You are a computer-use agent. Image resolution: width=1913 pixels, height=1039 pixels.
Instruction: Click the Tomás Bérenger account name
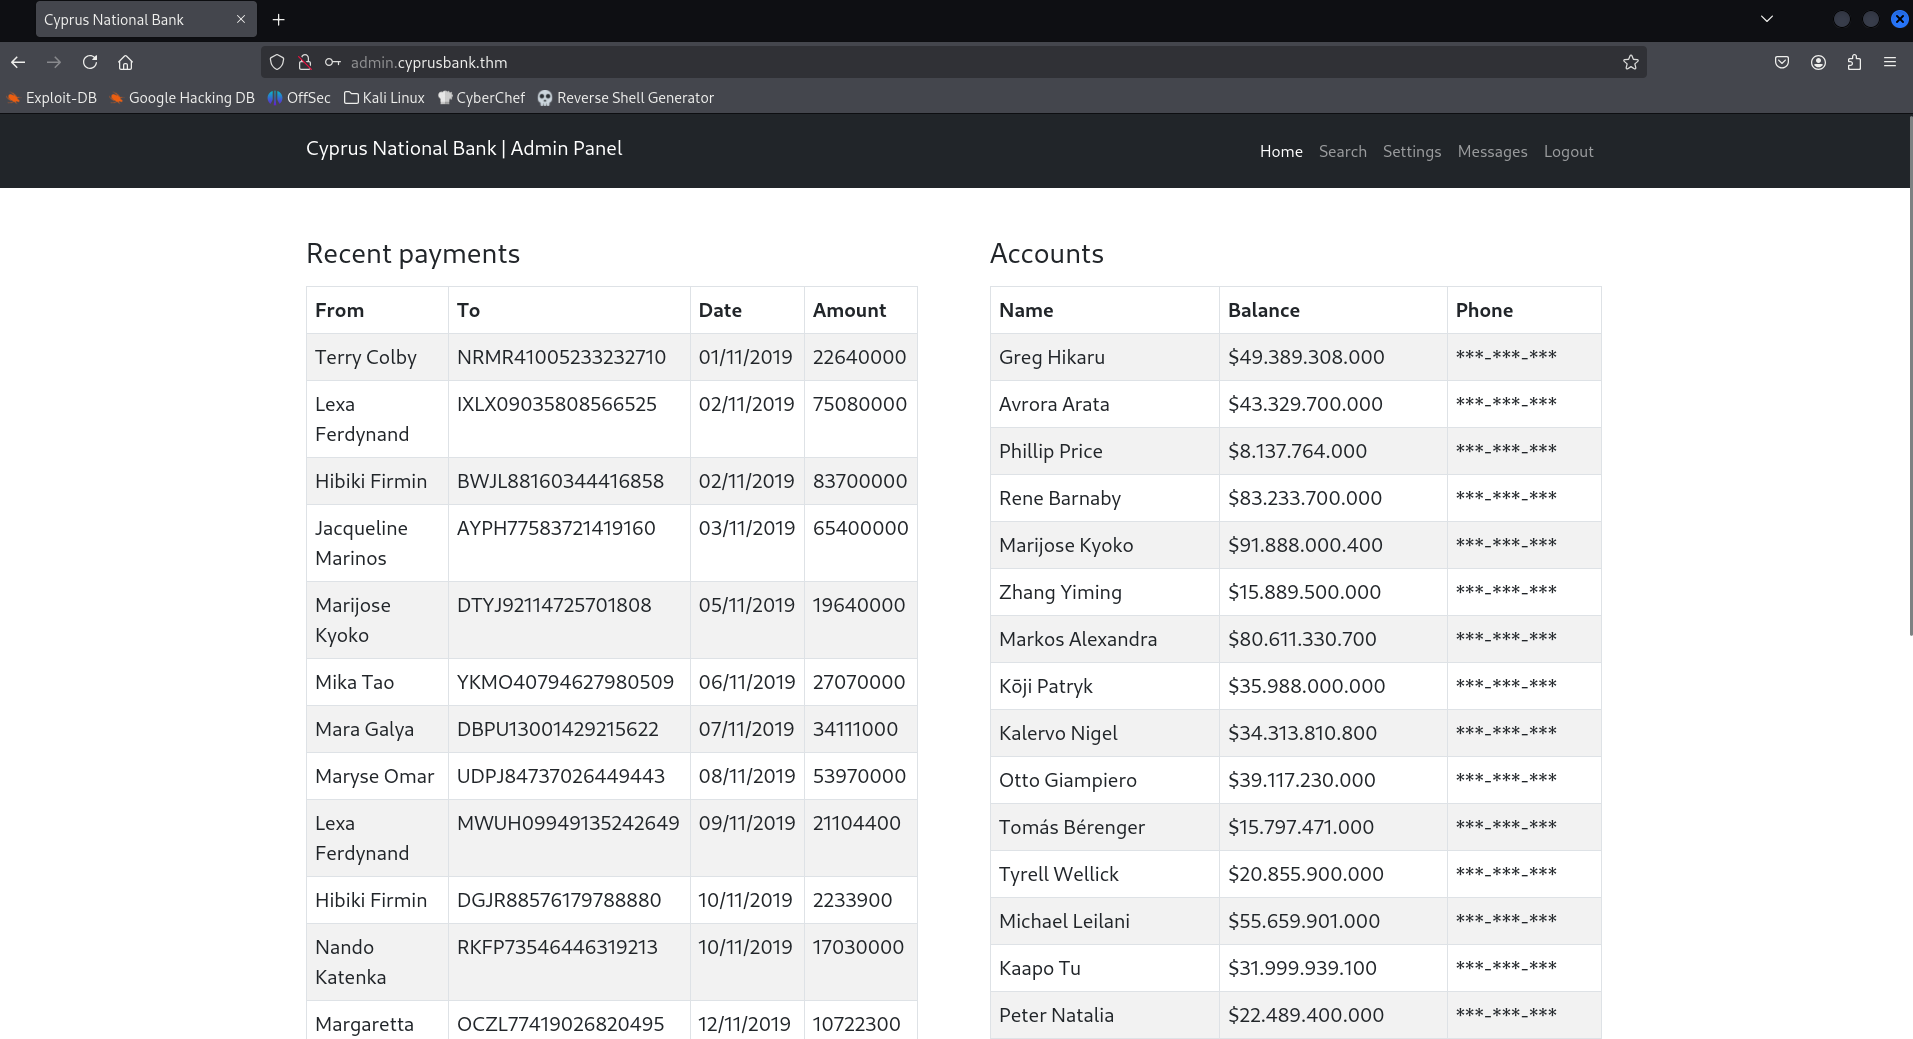tap(1072, 827)
